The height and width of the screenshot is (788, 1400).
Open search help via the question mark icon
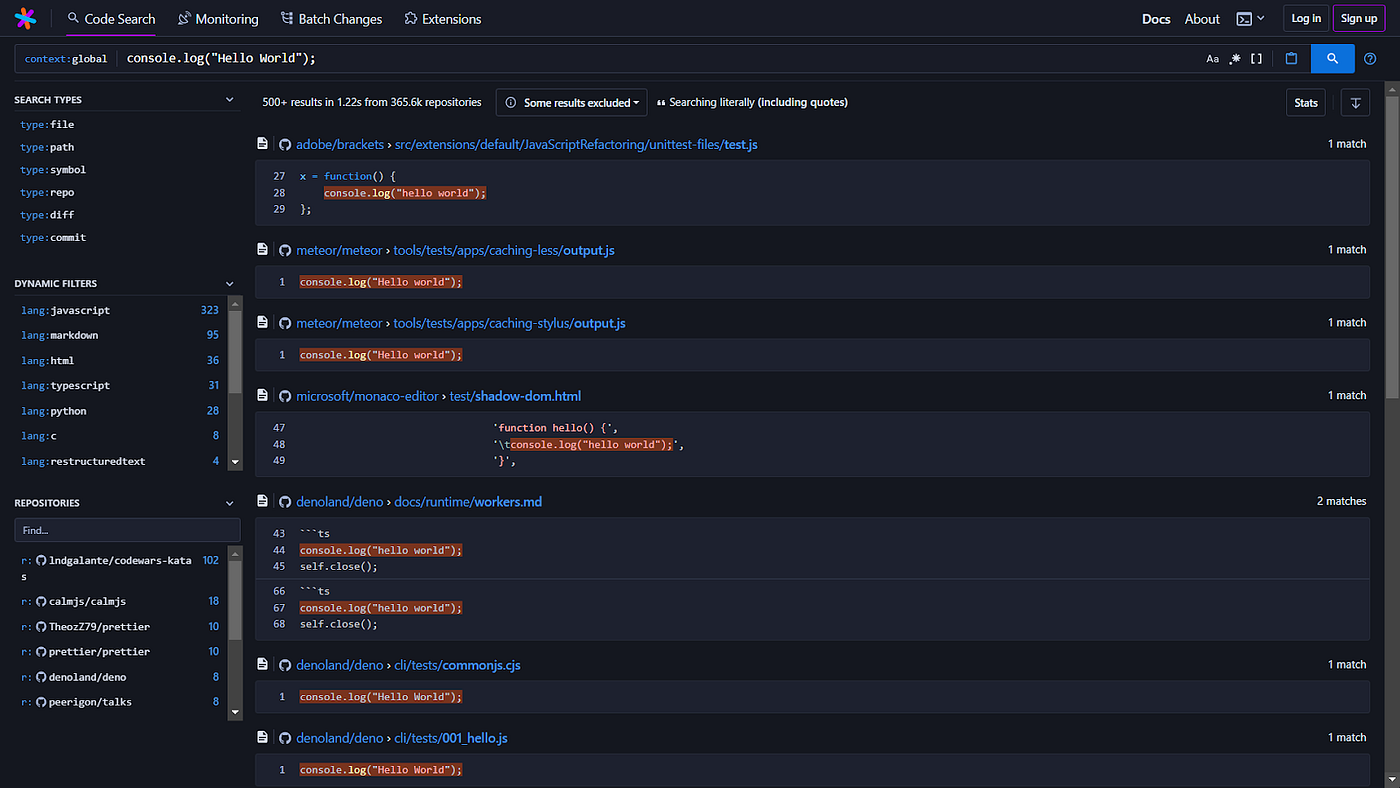pos(1369,58)
